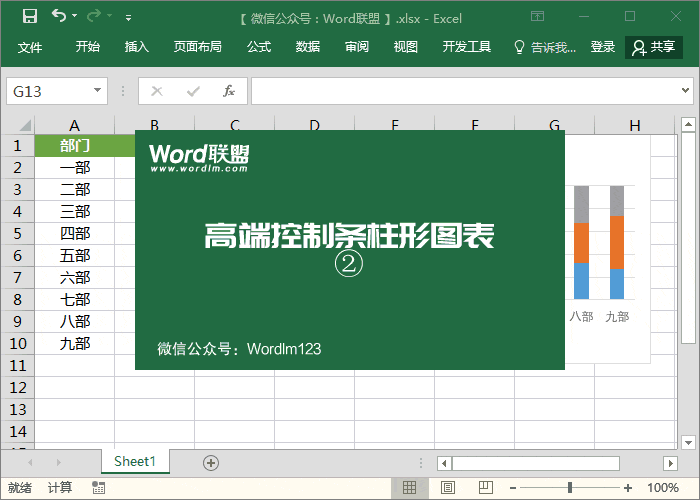Click the 登录 sign-in link
The width and height of the screenshot is (700, 500).
click(603, 47)
